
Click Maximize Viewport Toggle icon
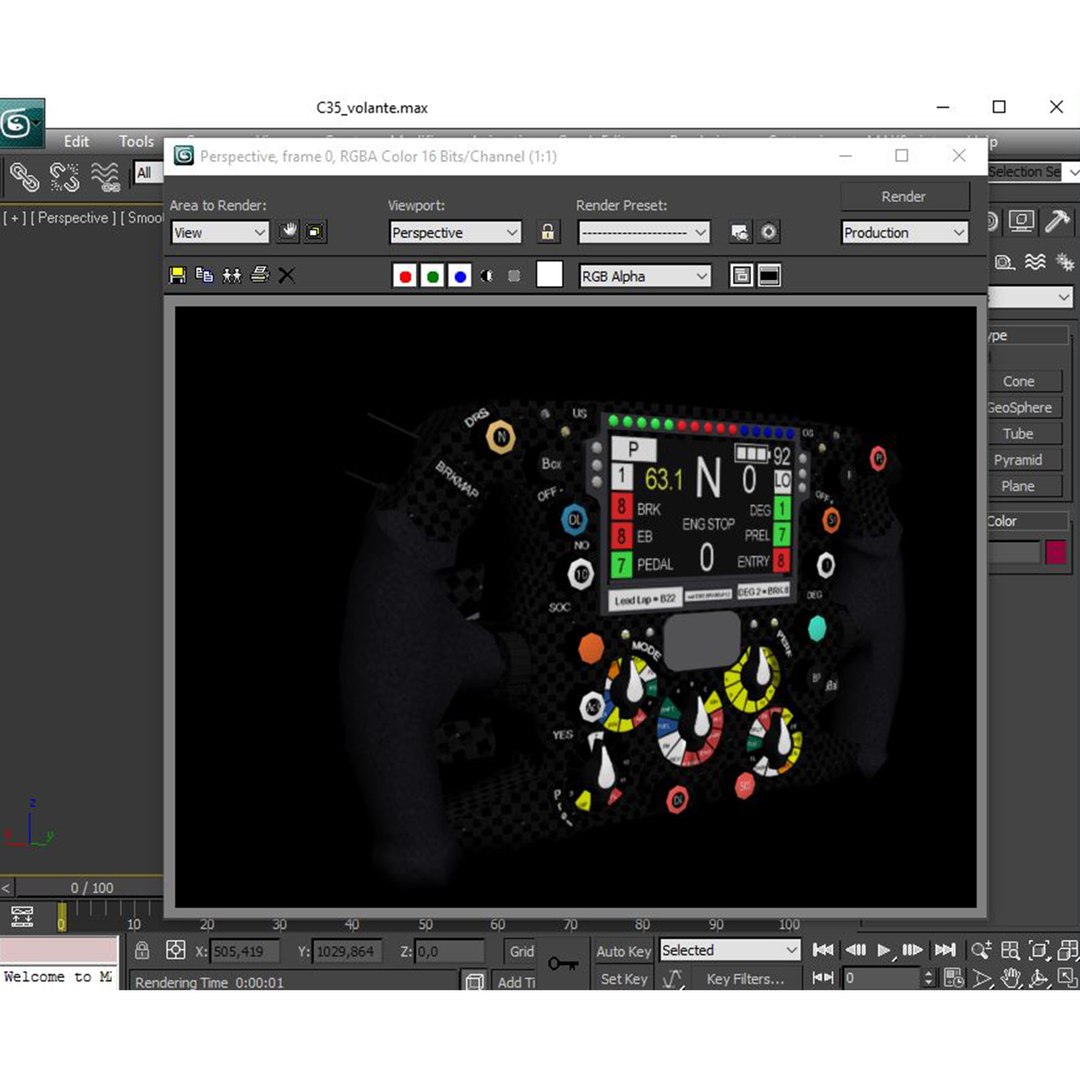coord(1067,977)
